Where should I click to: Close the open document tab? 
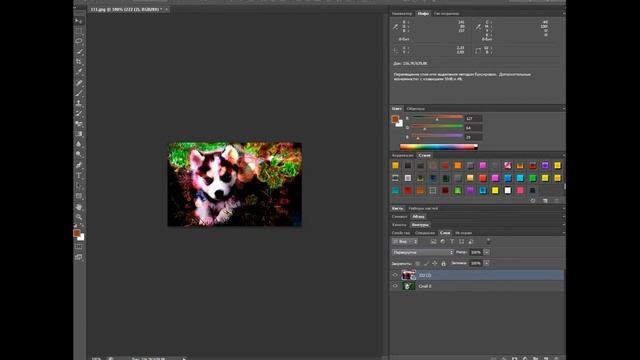click(167, 9)
